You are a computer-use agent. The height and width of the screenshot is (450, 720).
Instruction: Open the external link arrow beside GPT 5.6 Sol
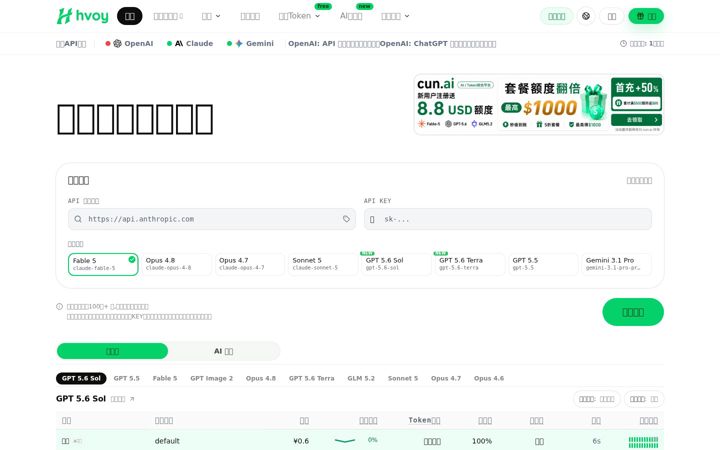pos(132,399)
